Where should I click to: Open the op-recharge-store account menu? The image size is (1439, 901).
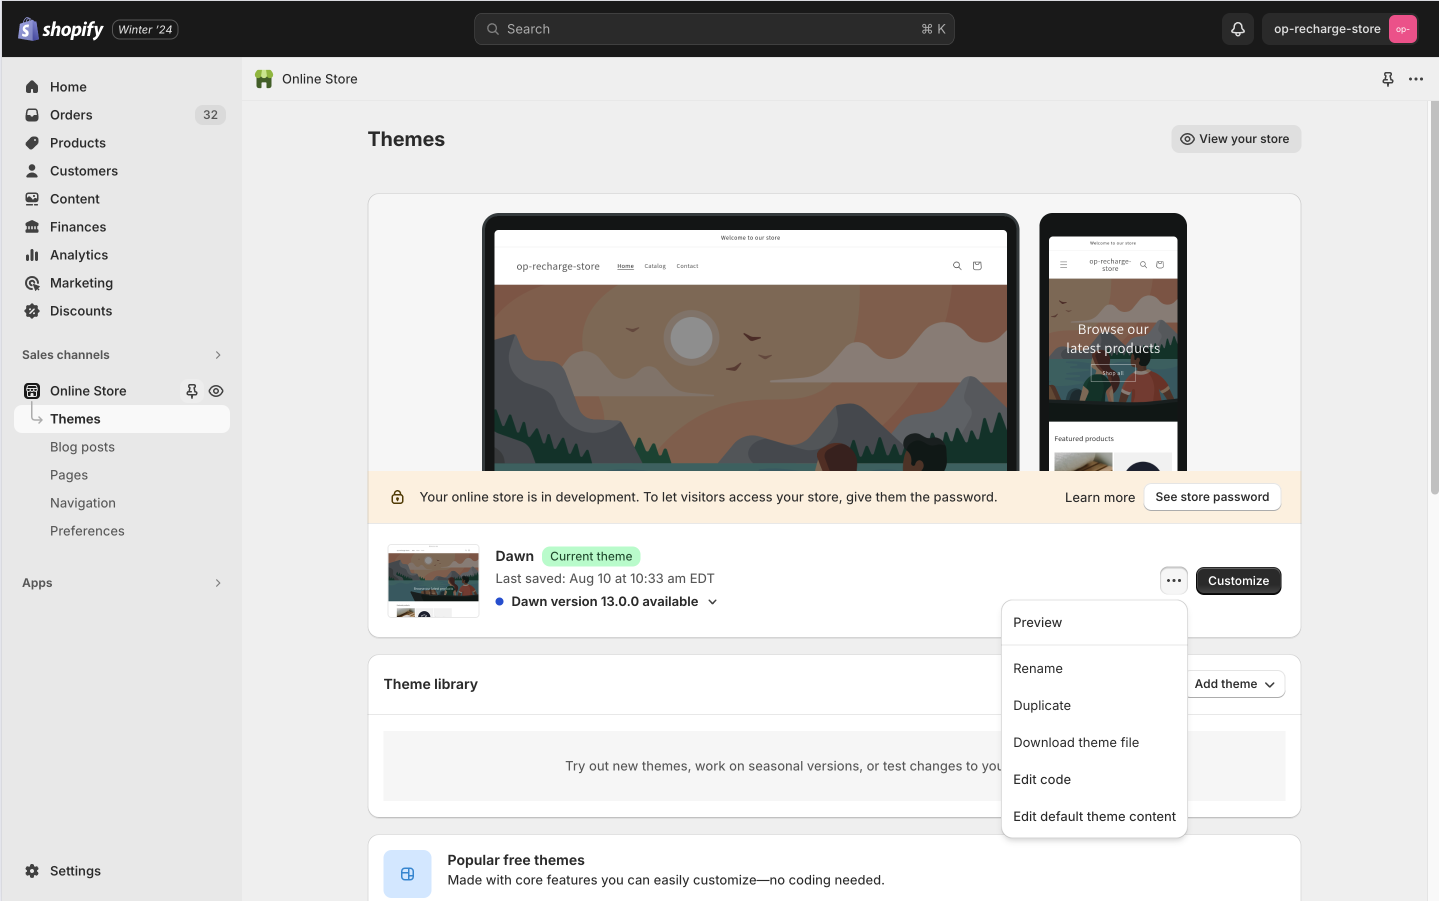[x=1340, y=29]
